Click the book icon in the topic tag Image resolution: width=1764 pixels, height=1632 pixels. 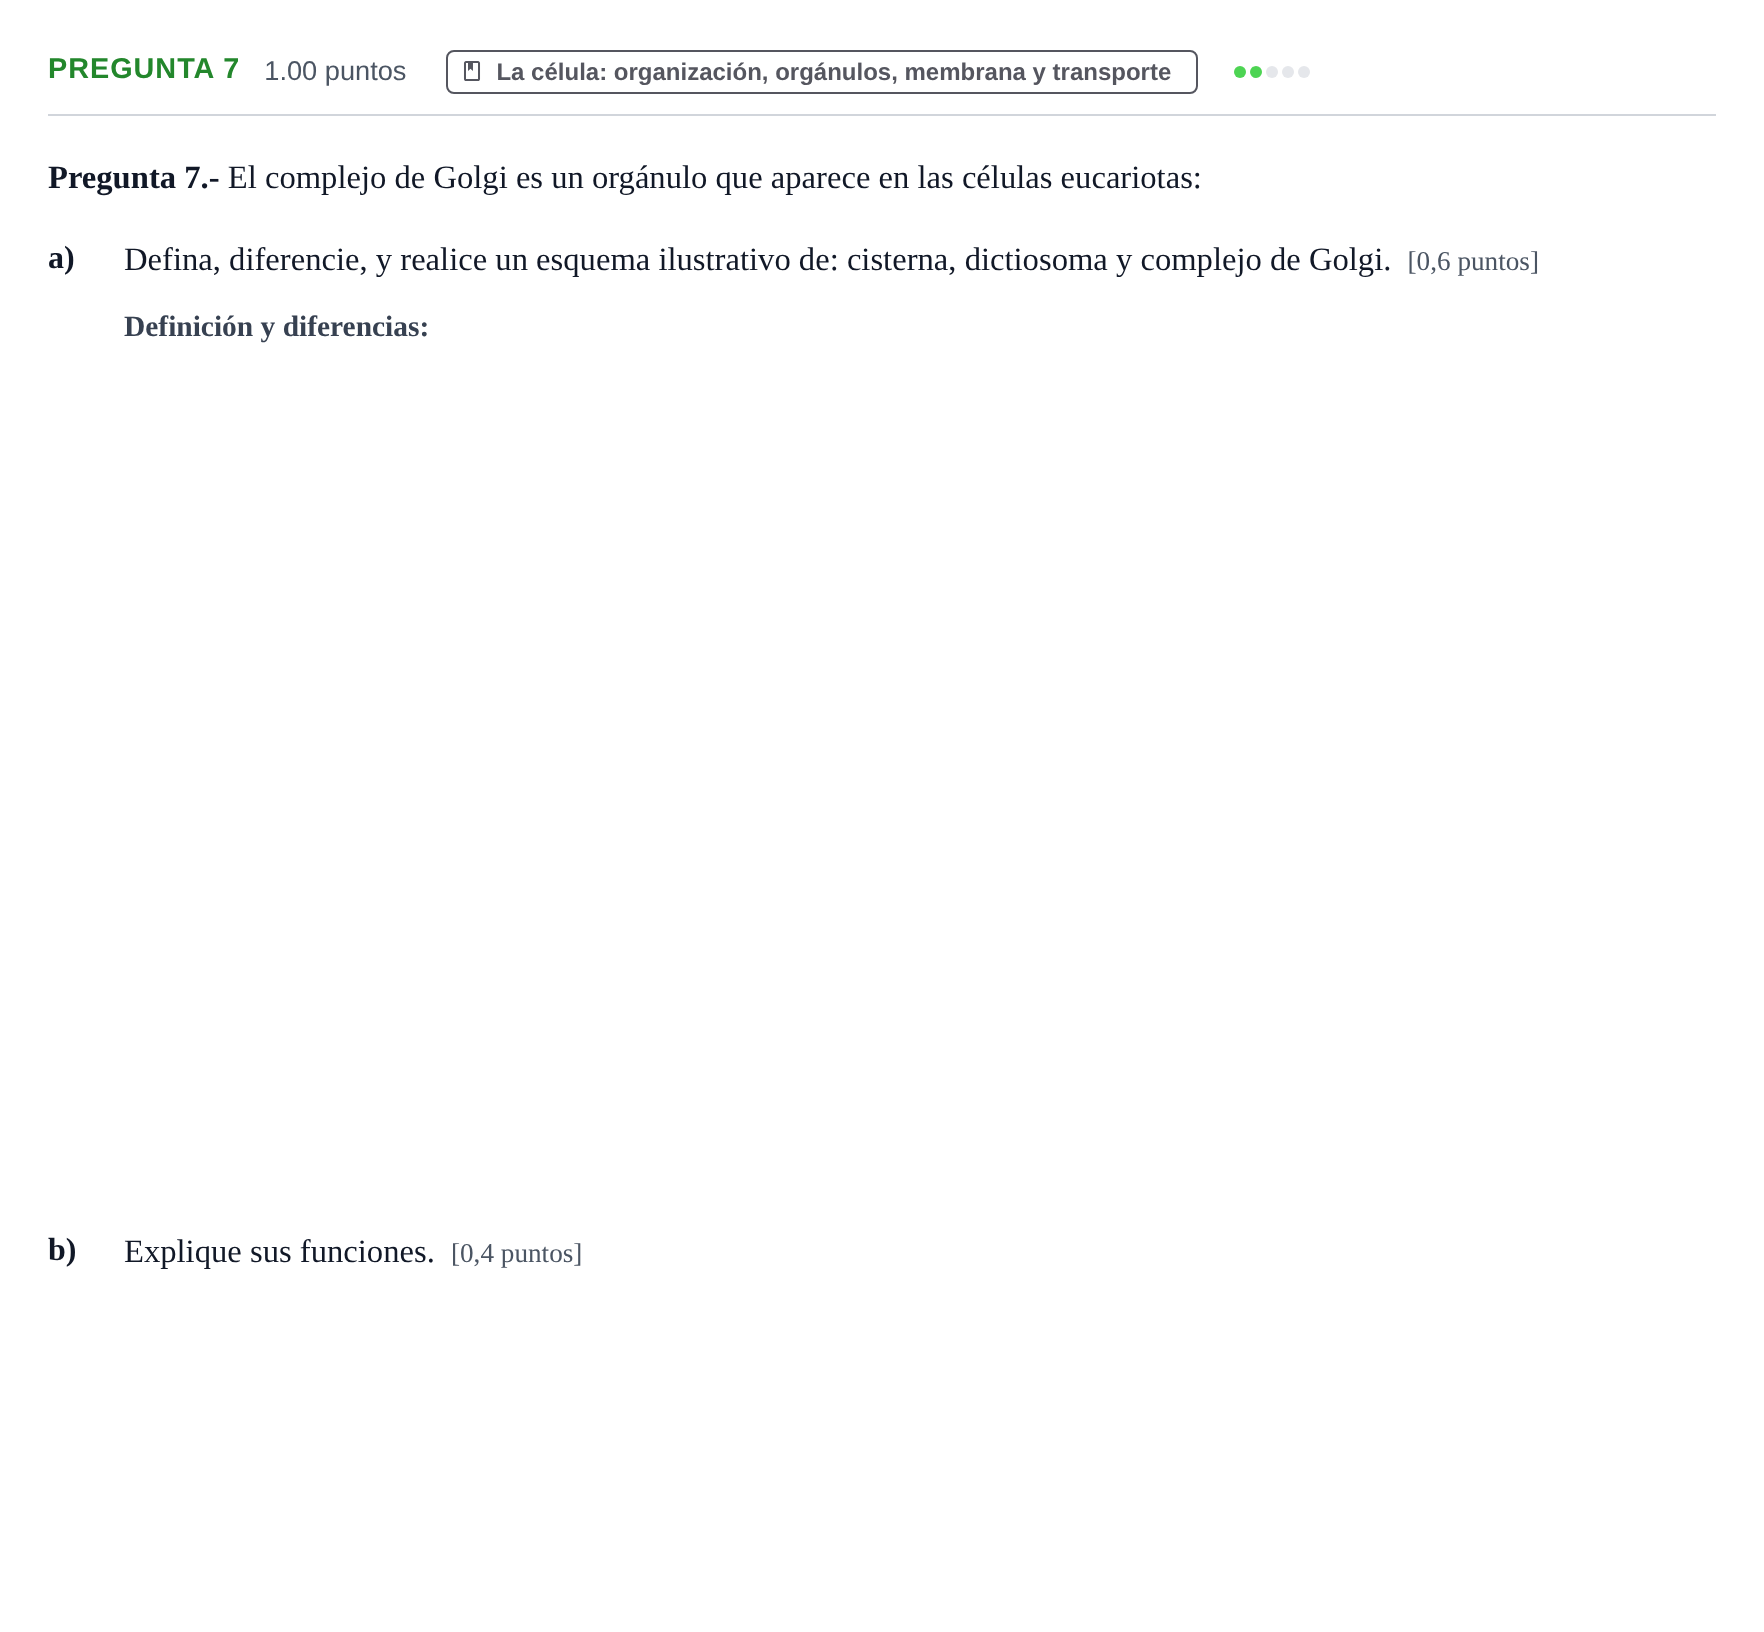472,71
